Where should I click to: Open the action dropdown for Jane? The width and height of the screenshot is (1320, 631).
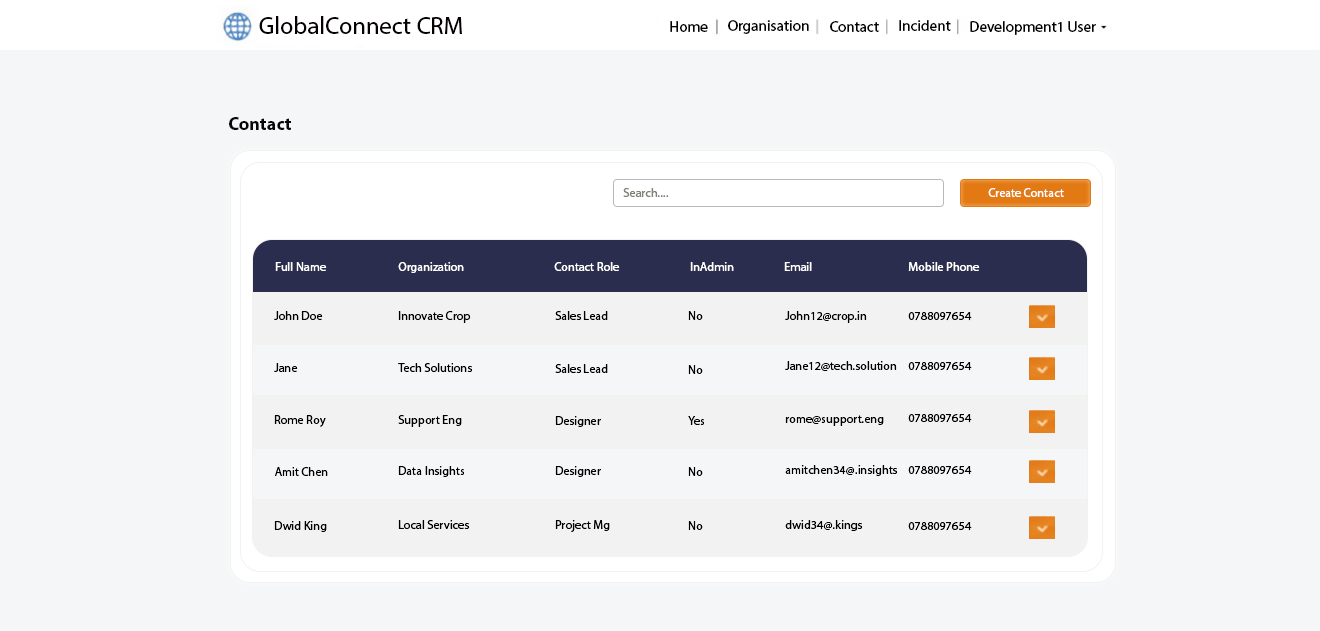1042,369
